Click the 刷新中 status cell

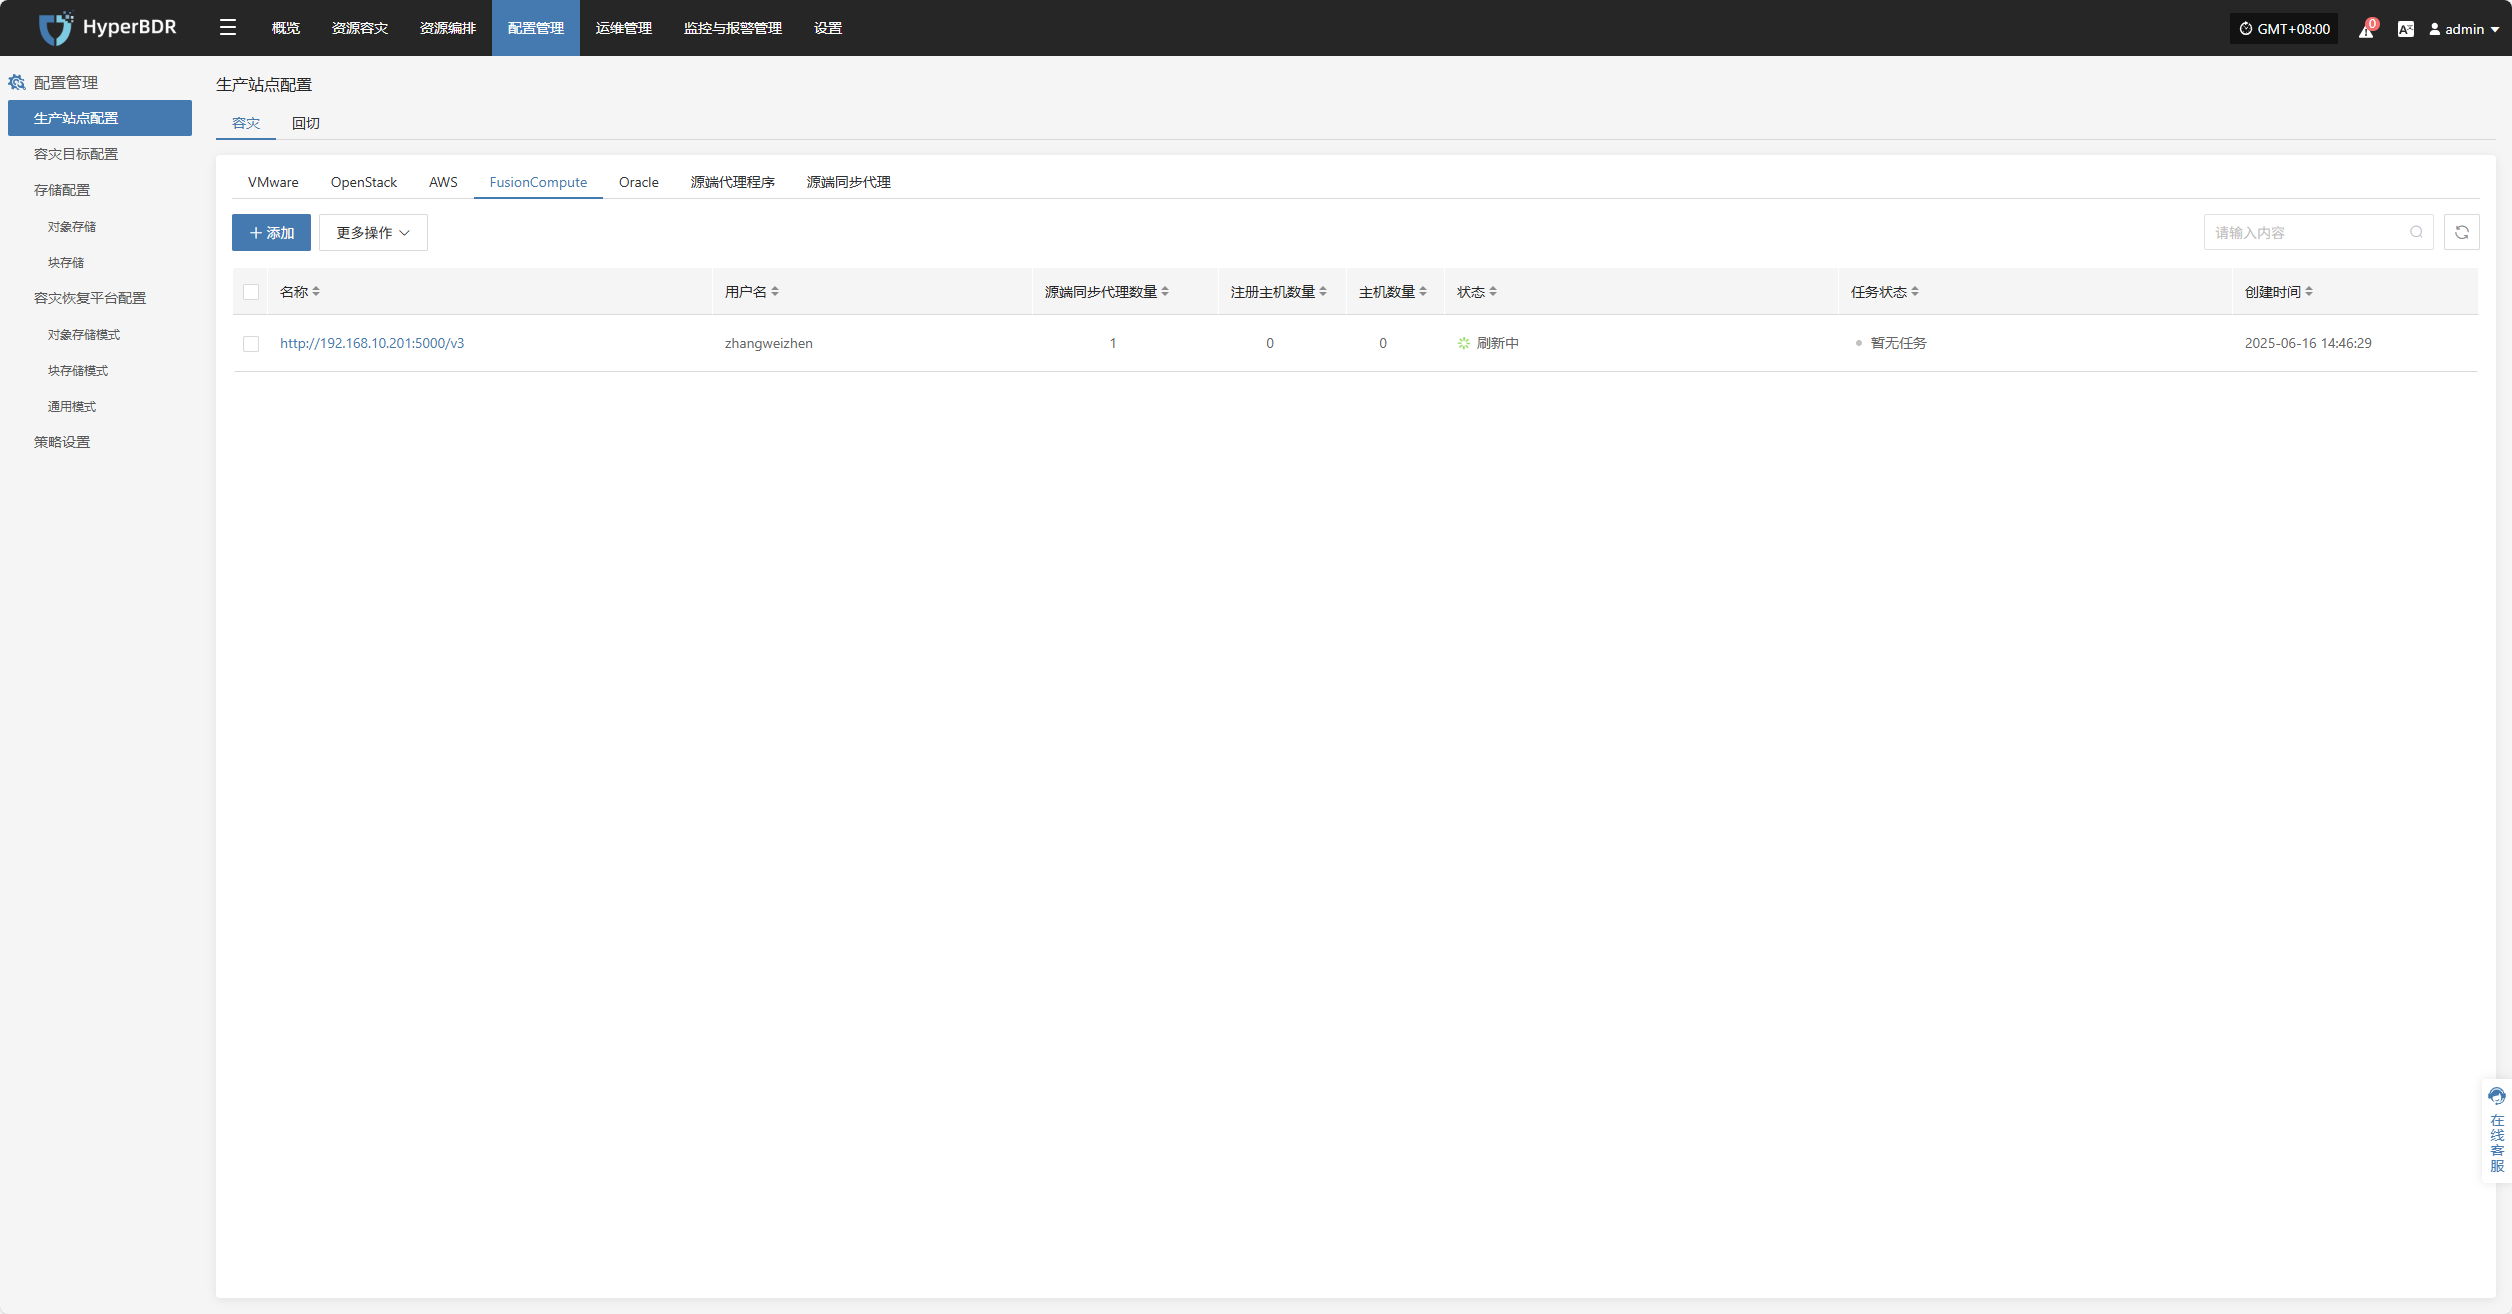click(x=1488, y=343)
